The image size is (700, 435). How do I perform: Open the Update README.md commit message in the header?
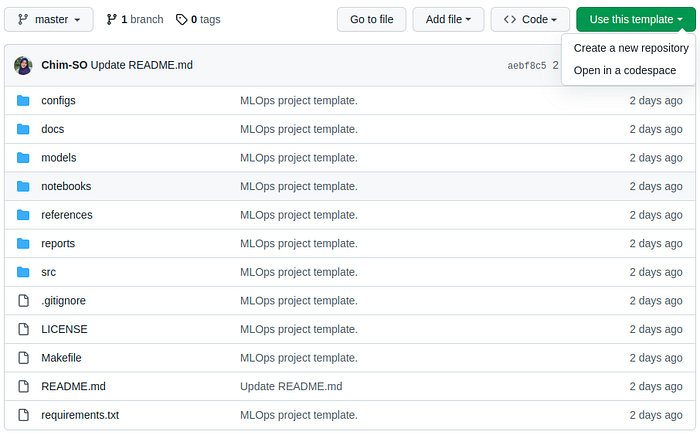tap(142, 65)
